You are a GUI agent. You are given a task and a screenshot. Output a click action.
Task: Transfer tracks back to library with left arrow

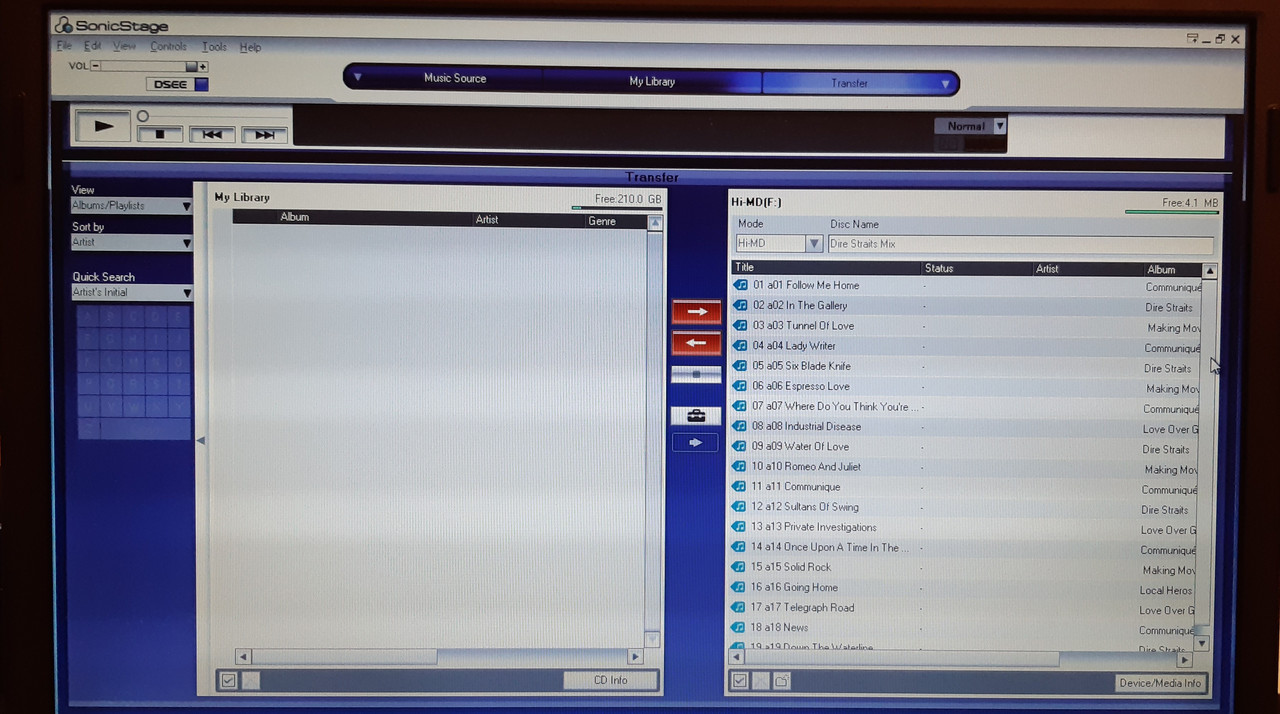tap(696, 343)
